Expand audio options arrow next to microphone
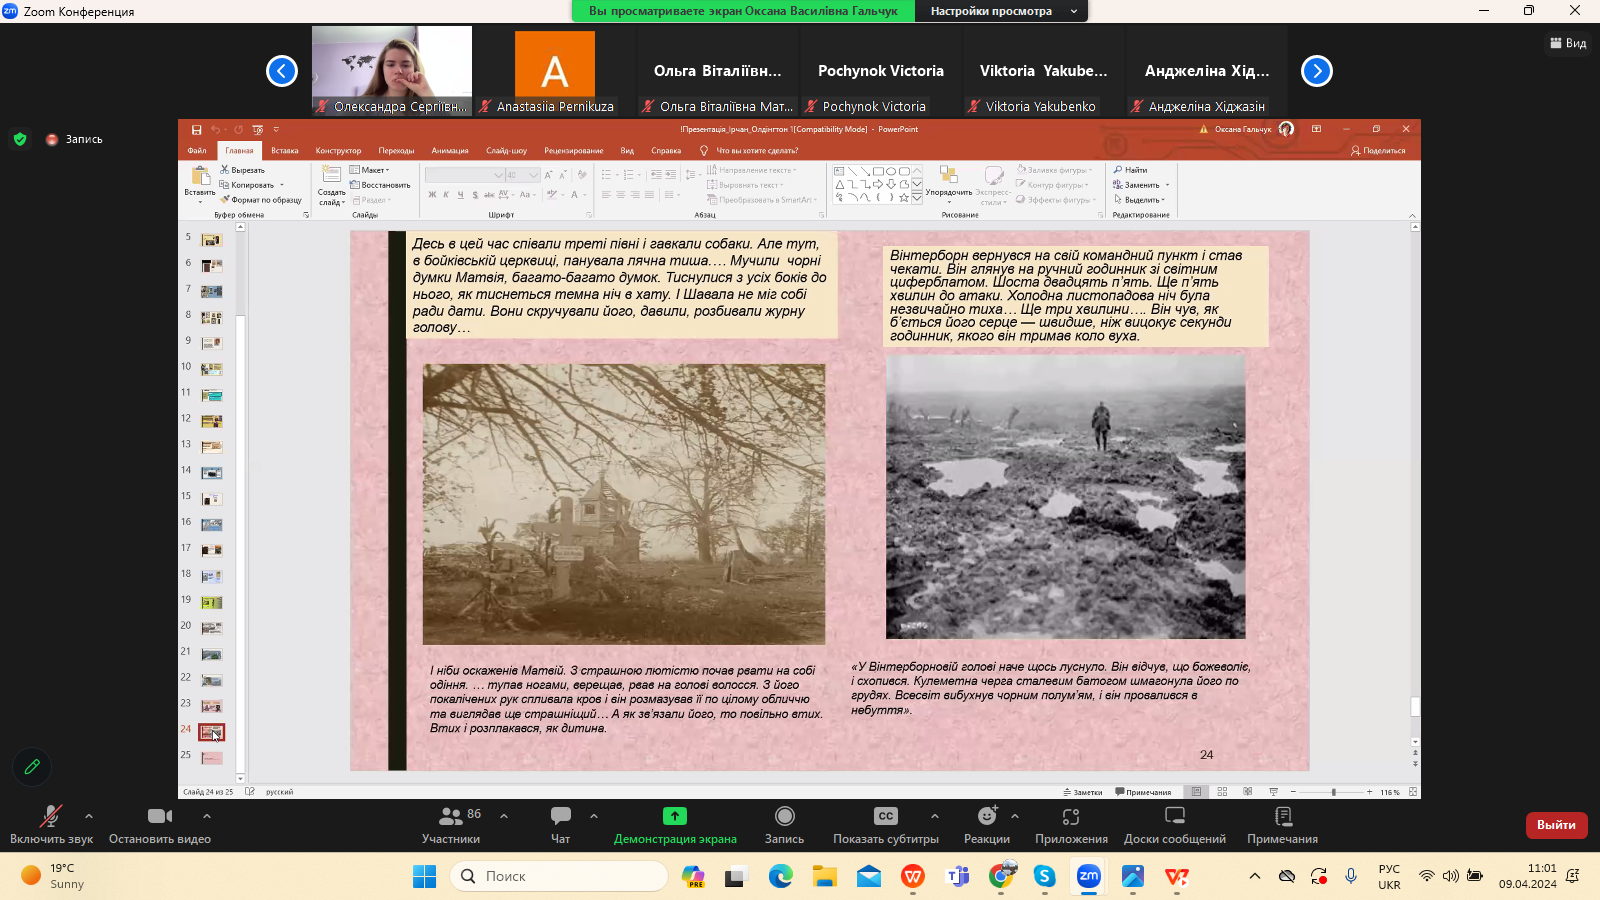1600x900 pixels. point(89,816)
